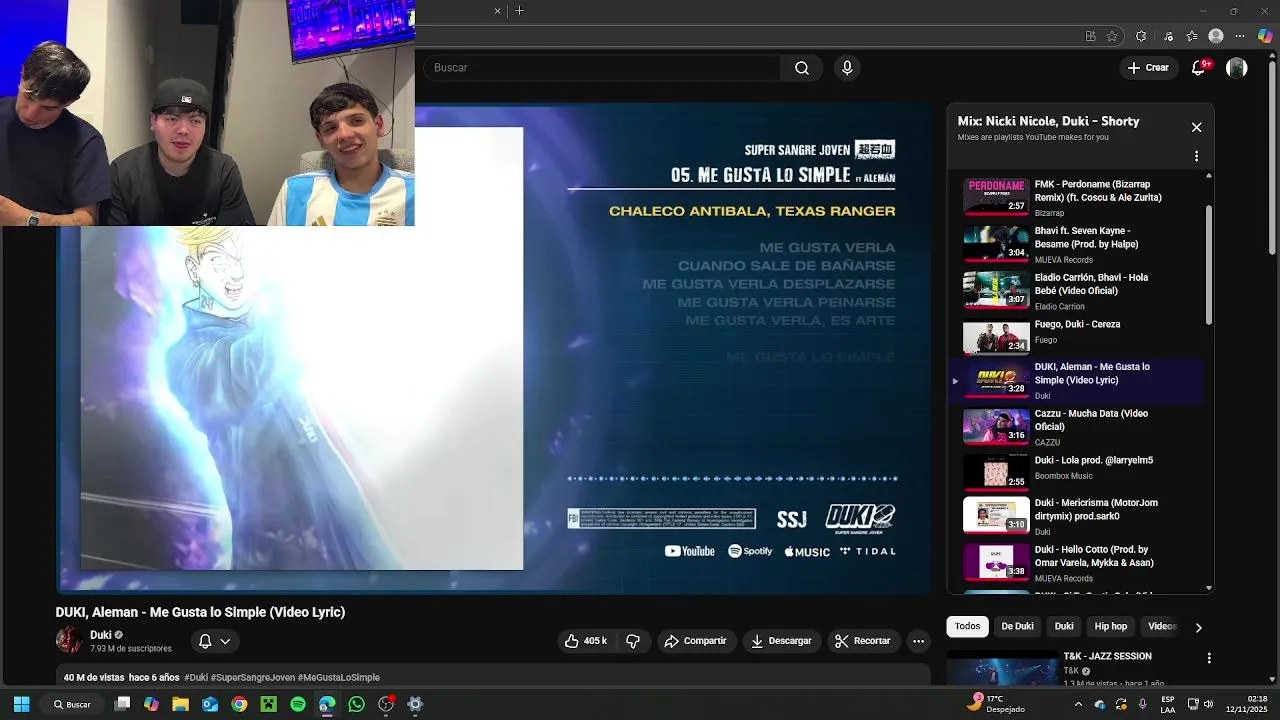The height and width of the screenshot is (720, 1280).
Task: Open the Mix playlist options menu
Action: (1196, 156)
